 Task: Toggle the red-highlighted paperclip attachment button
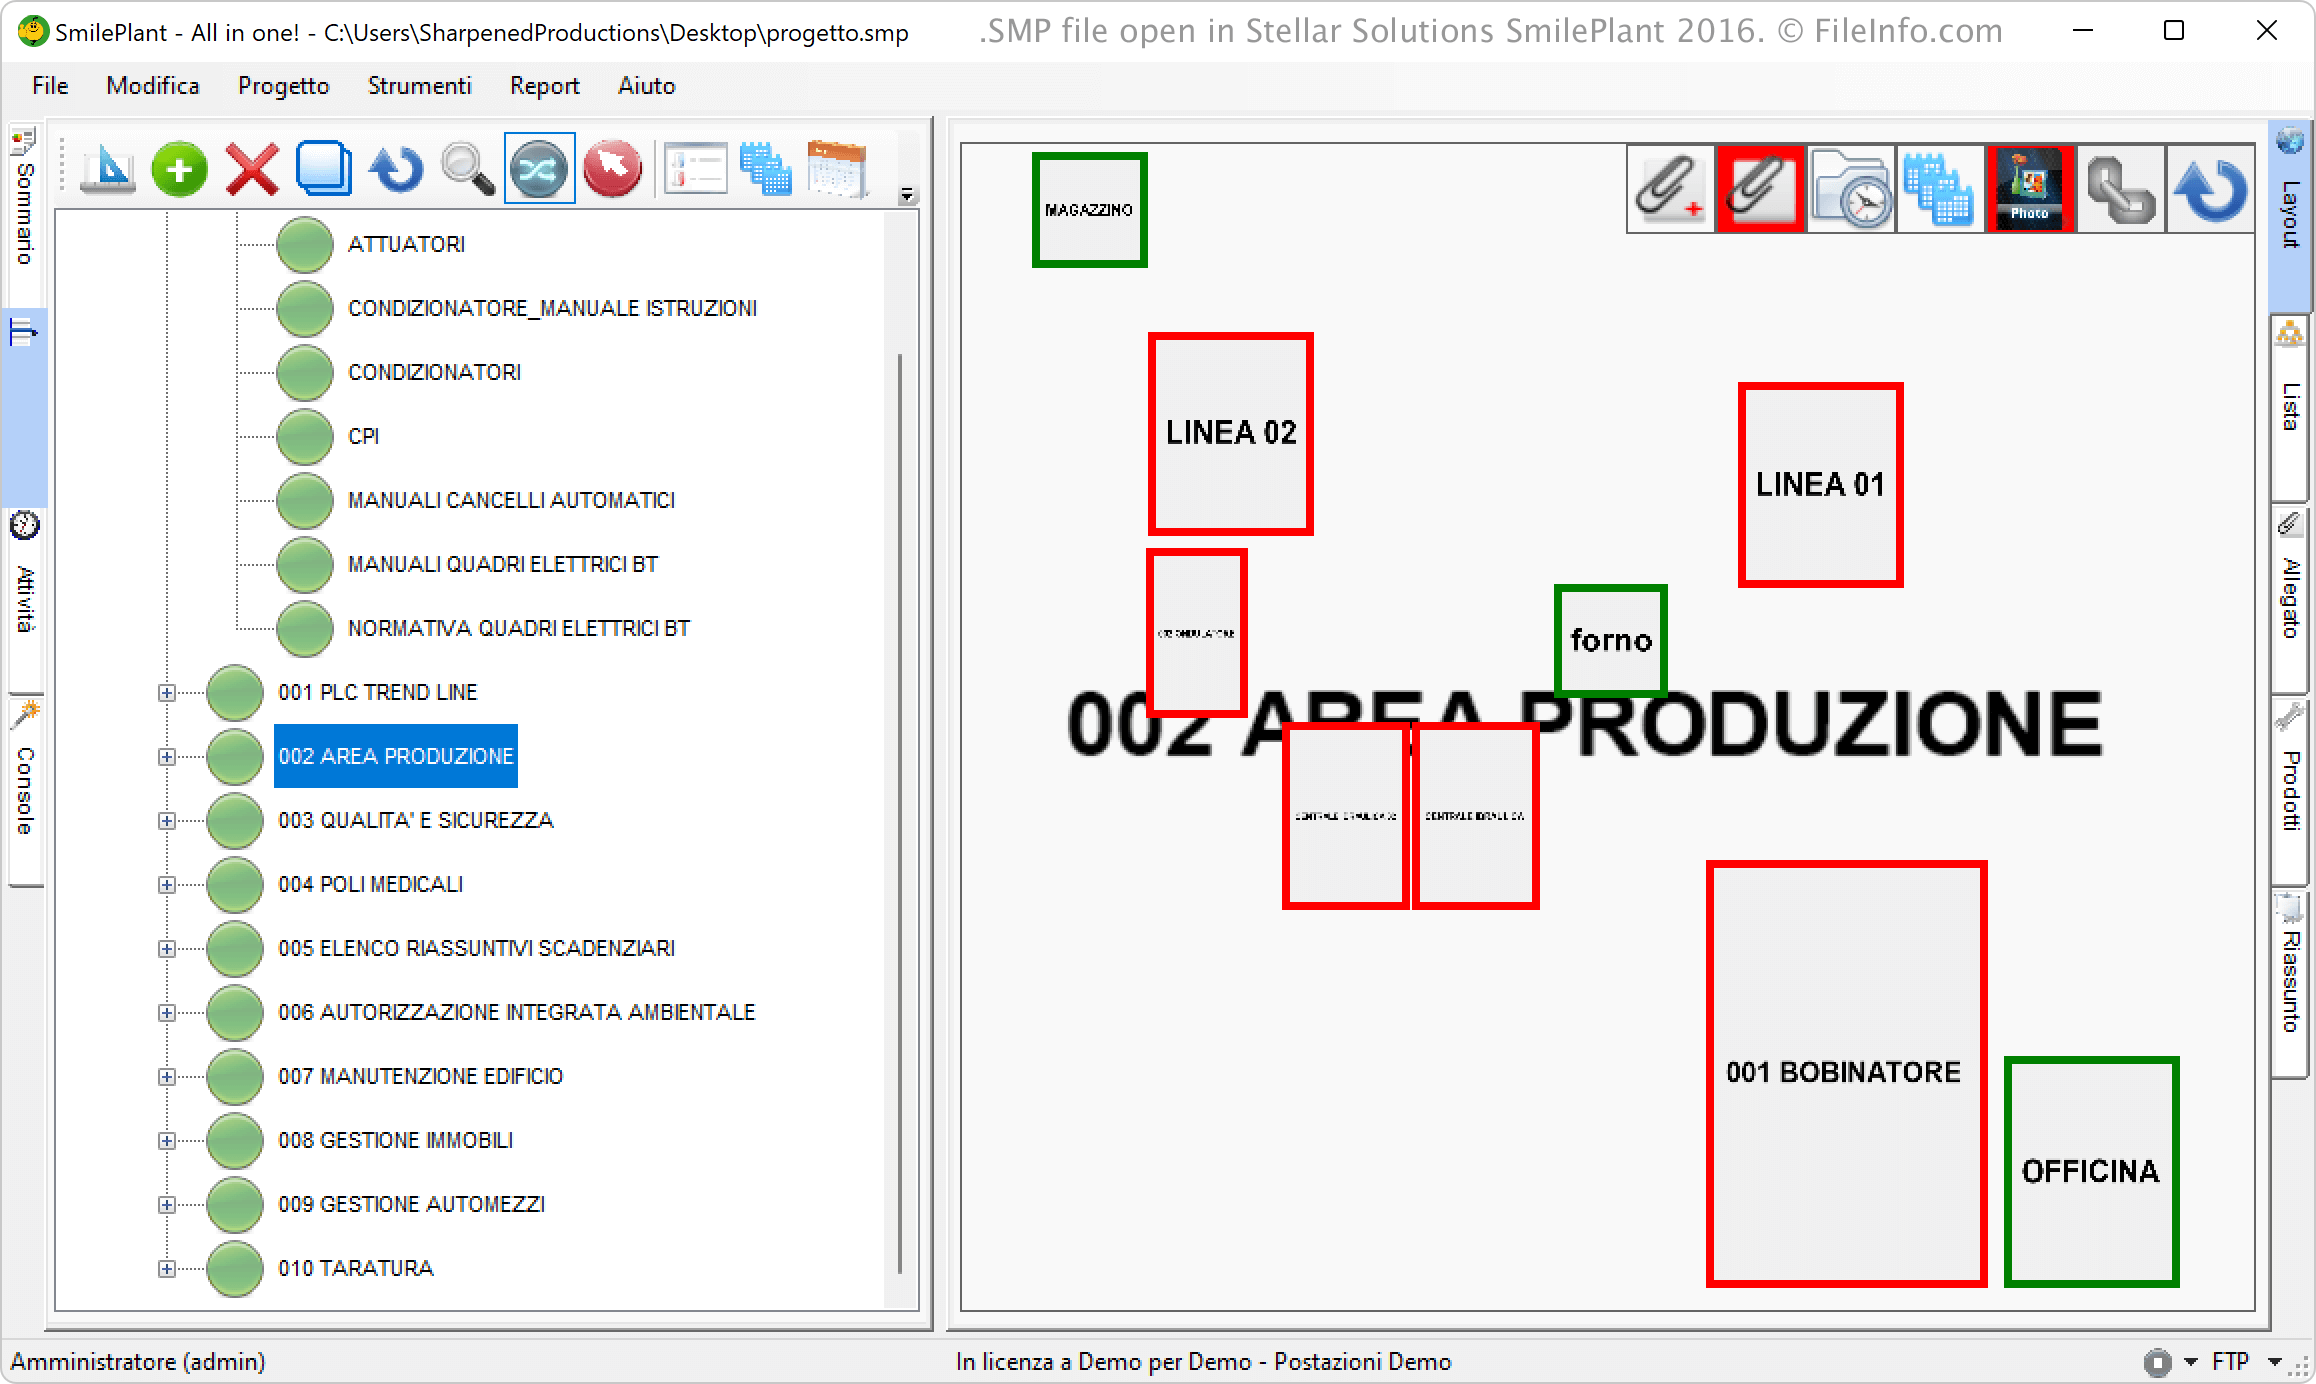coord(1760,189)
